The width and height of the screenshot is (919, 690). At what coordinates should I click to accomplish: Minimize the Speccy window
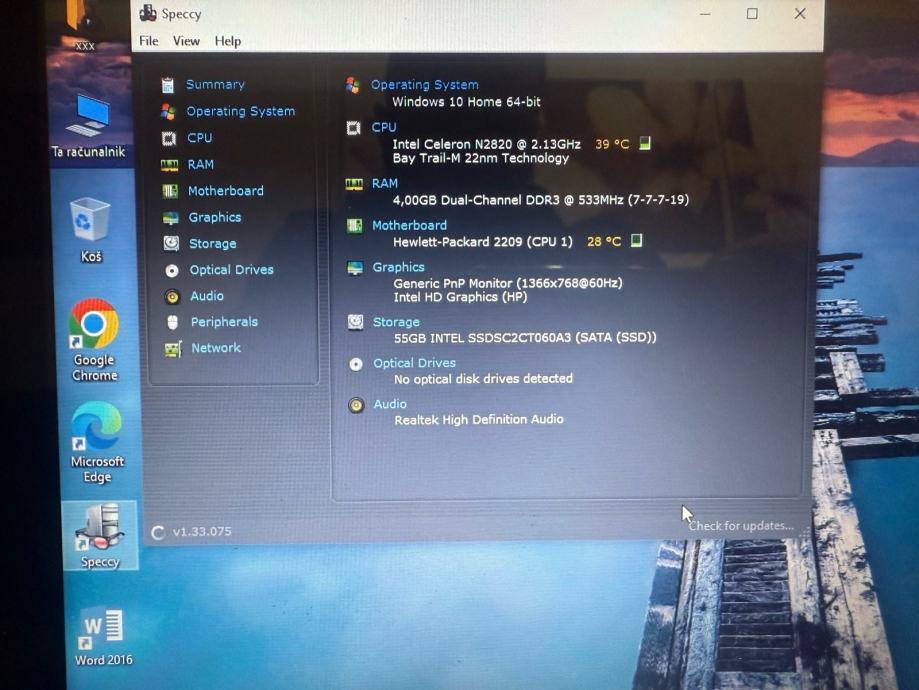pyautogui.click(x=705, y=13)
